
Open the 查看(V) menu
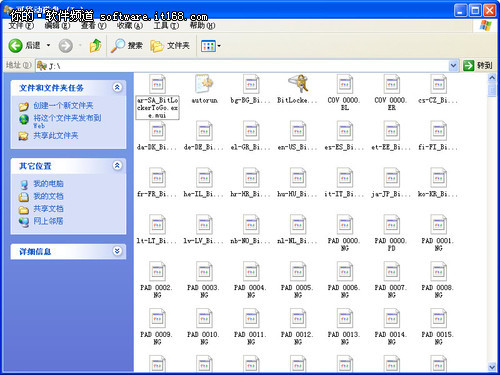tap(94, 26)
